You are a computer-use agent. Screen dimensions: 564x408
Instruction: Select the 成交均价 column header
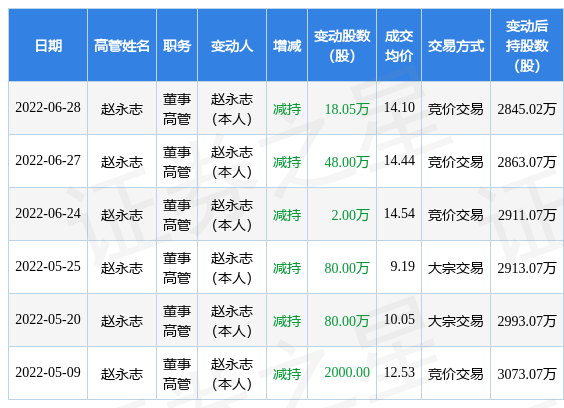399,46
